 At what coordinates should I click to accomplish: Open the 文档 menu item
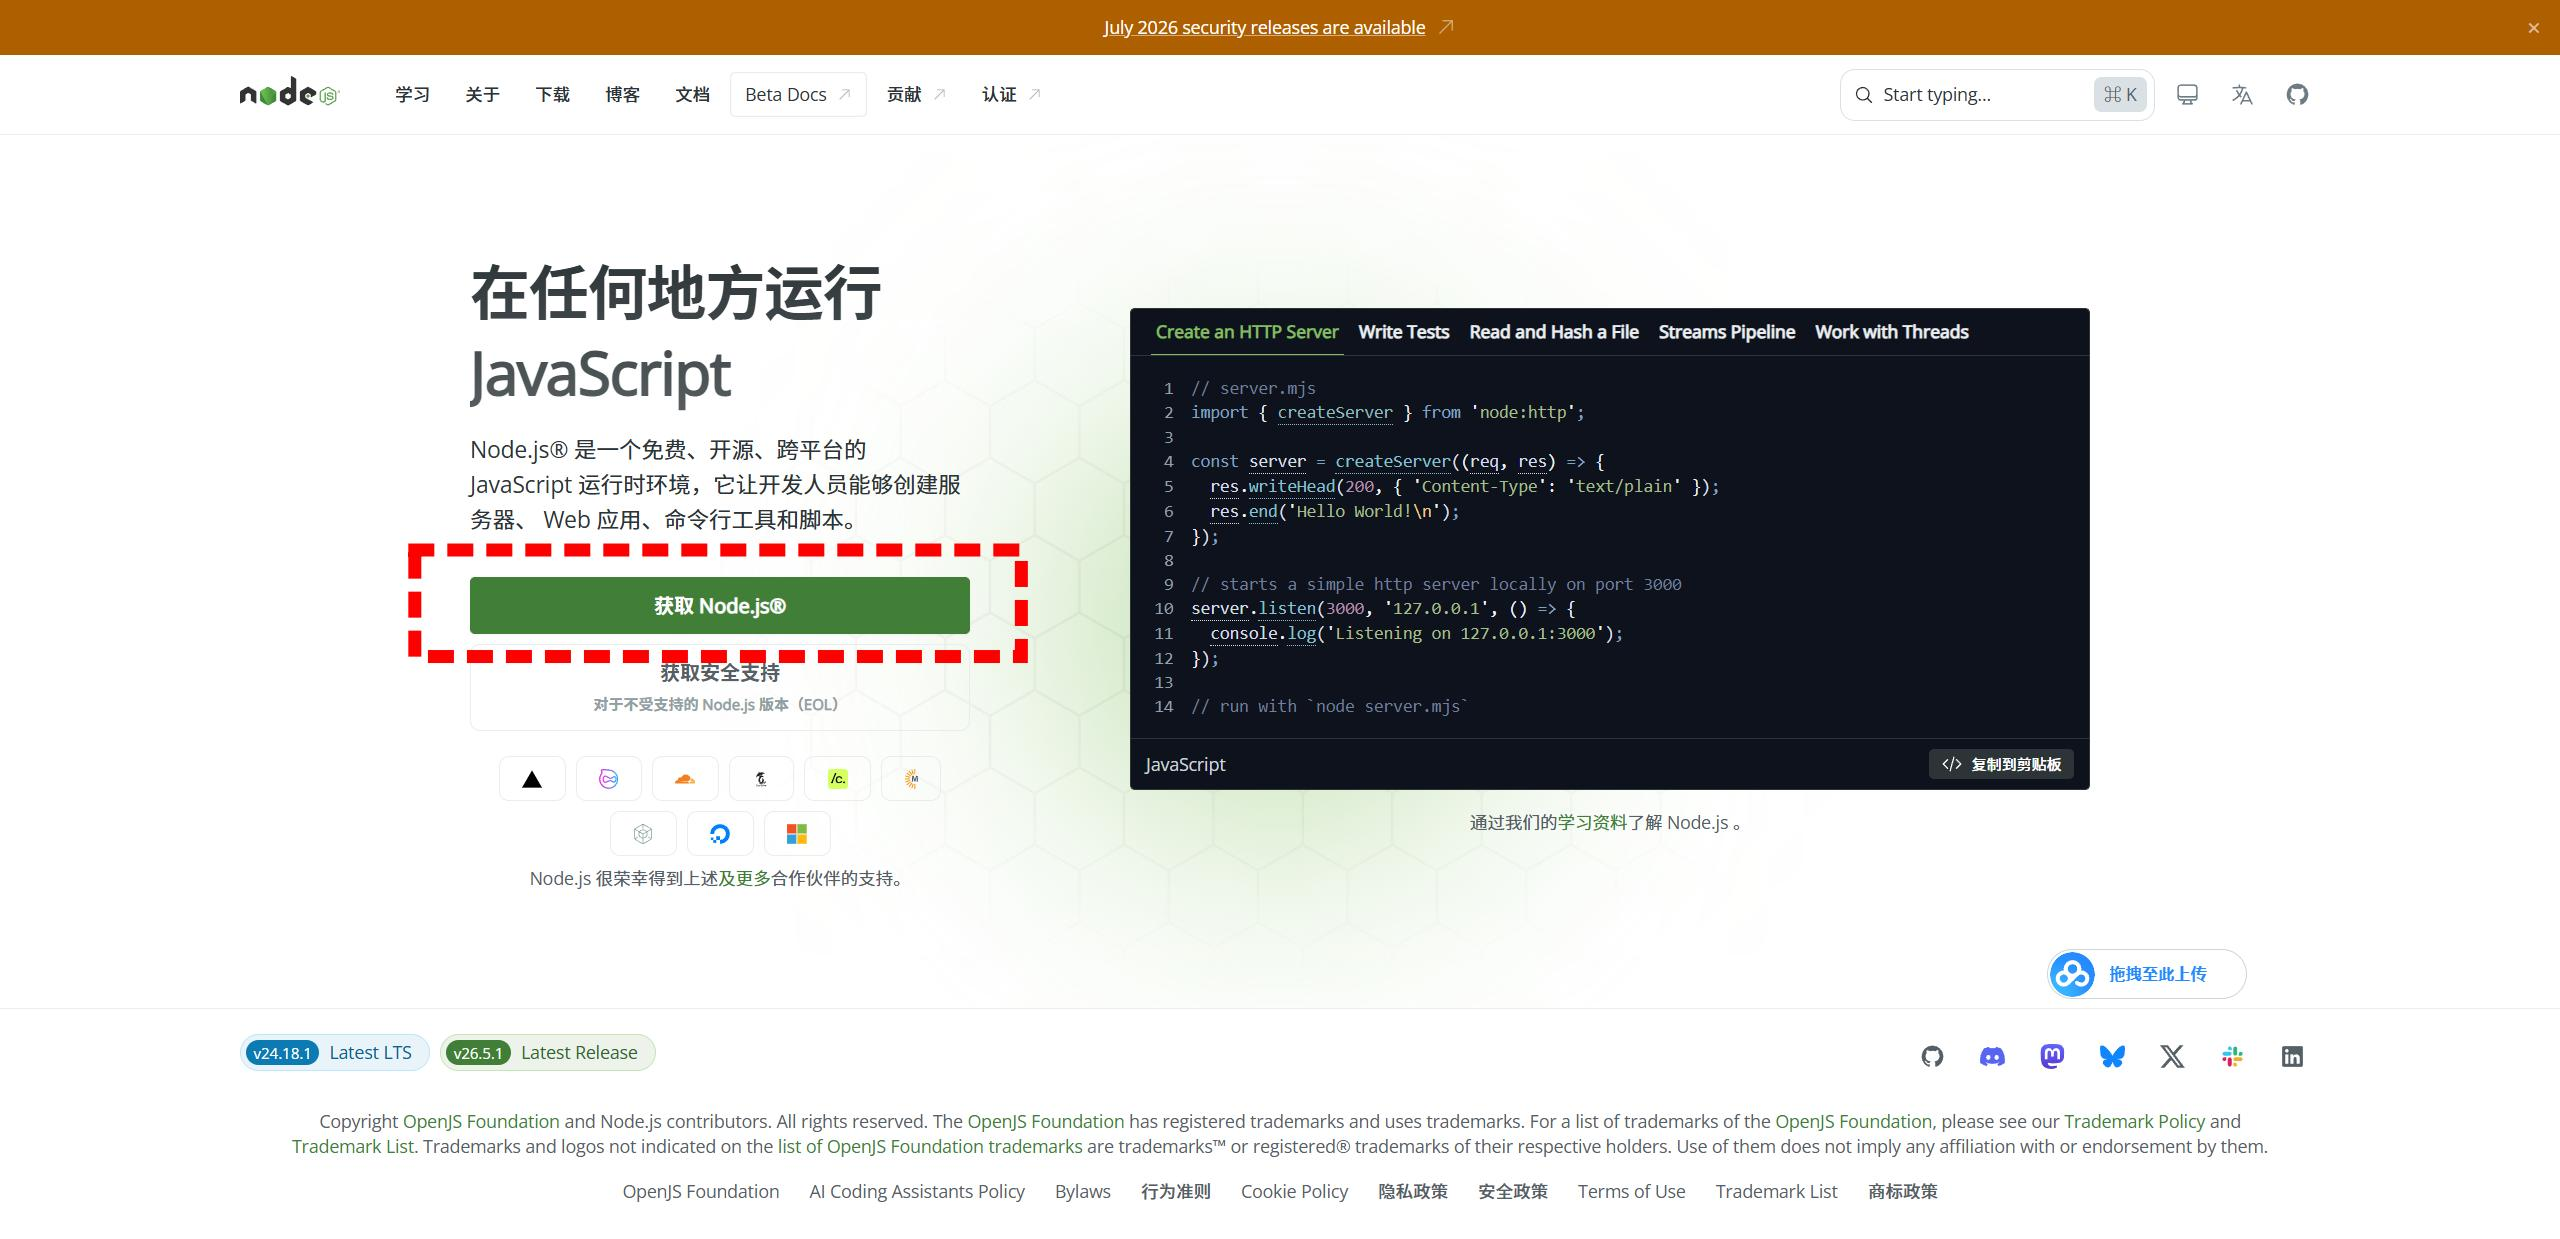tap(692, 94)
